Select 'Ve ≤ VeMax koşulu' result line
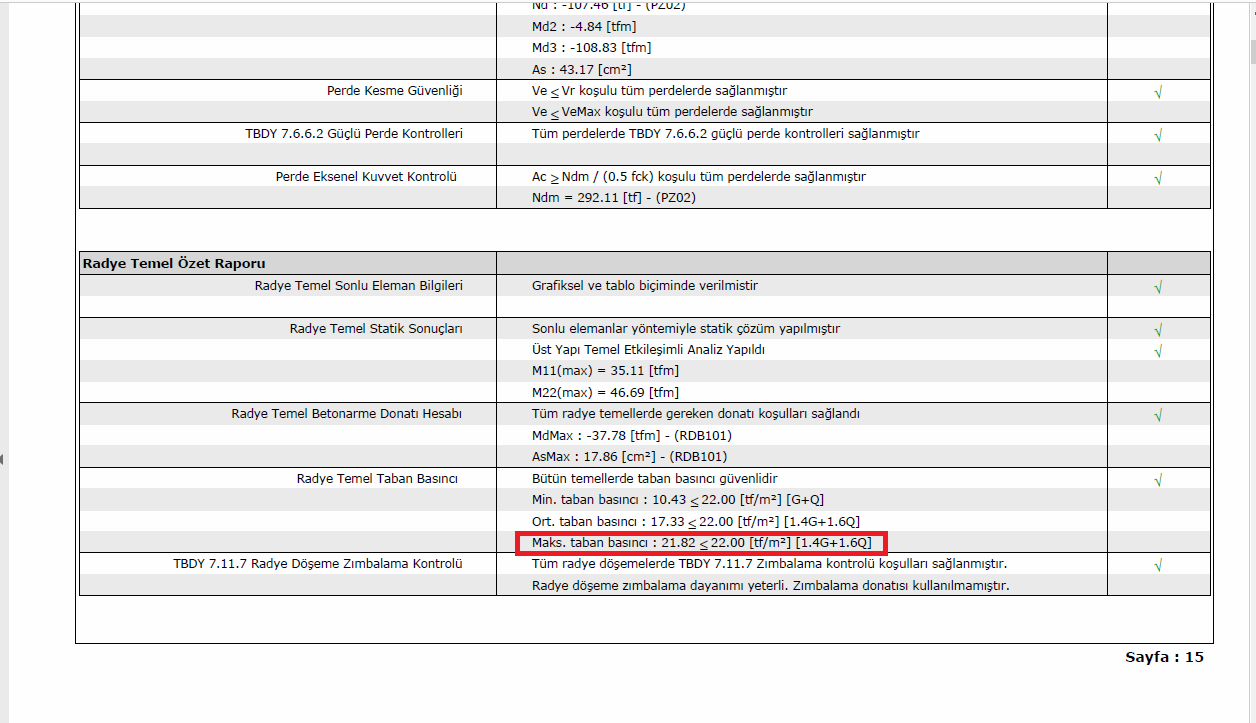Viewport: 1256px width, 723px height. 672,112
